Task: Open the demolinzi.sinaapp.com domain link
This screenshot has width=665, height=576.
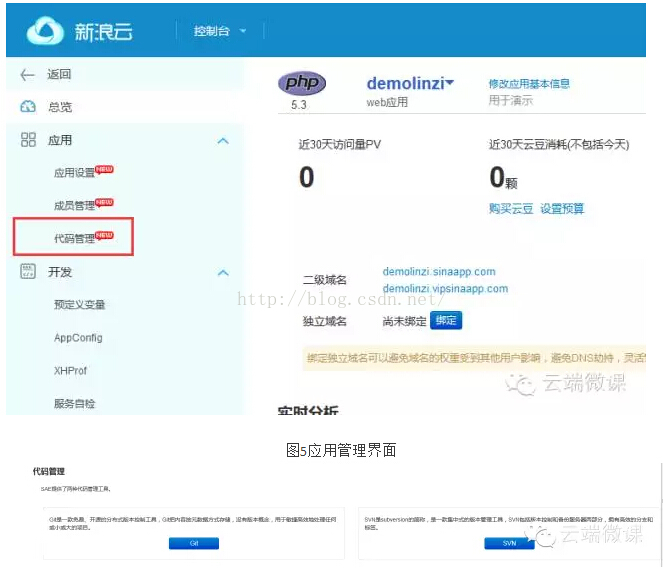Action: [x=439, y=271]
